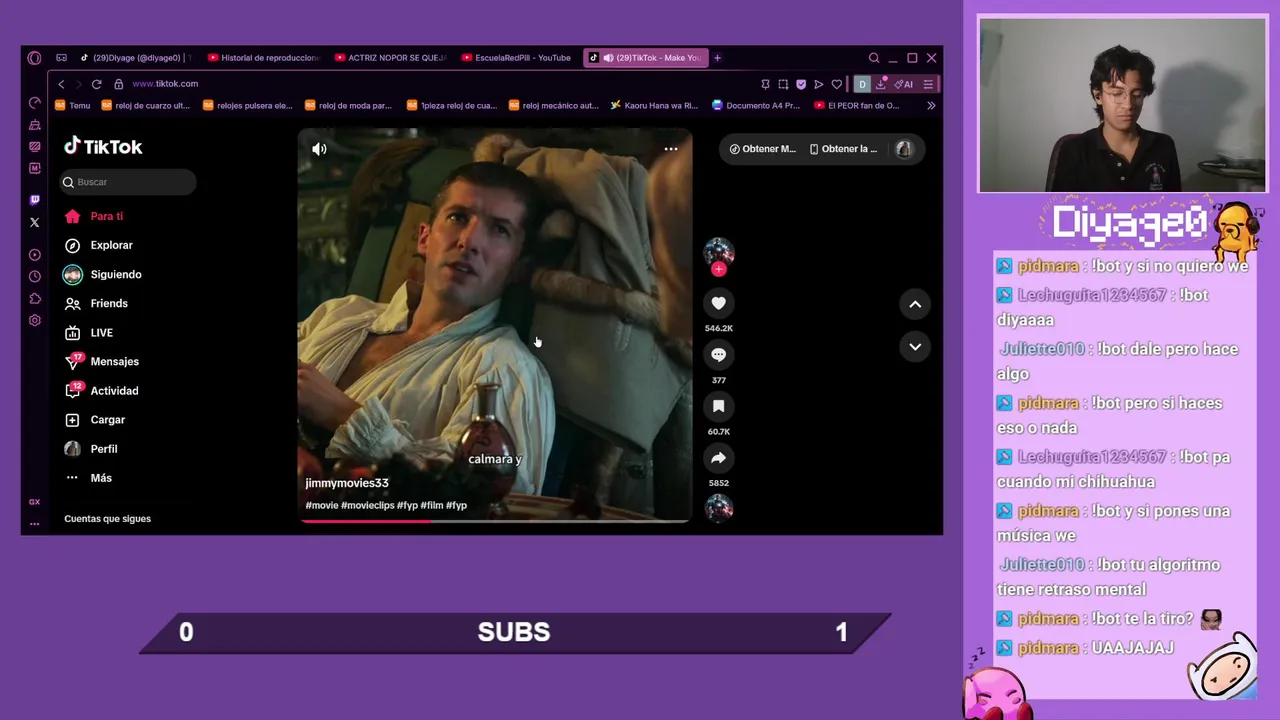Open downloads icon in browser toolbar

pos(880,84)
